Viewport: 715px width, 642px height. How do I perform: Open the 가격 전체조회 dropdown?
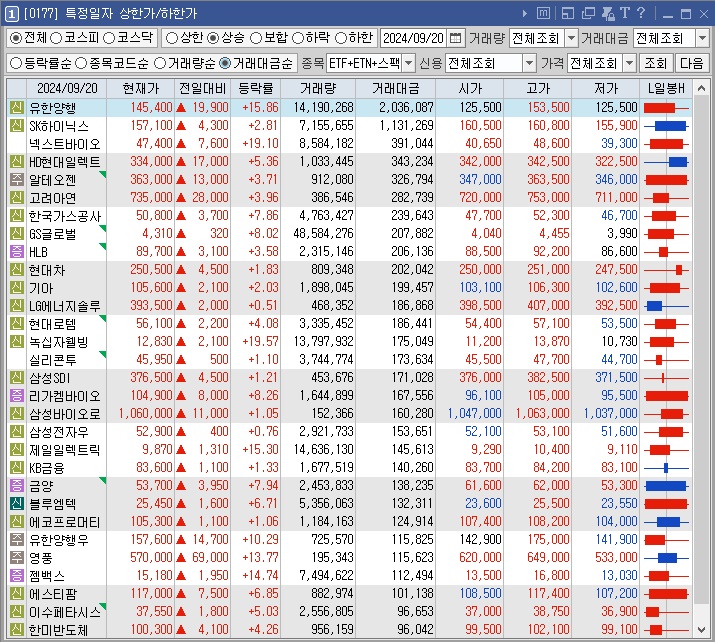629,63
